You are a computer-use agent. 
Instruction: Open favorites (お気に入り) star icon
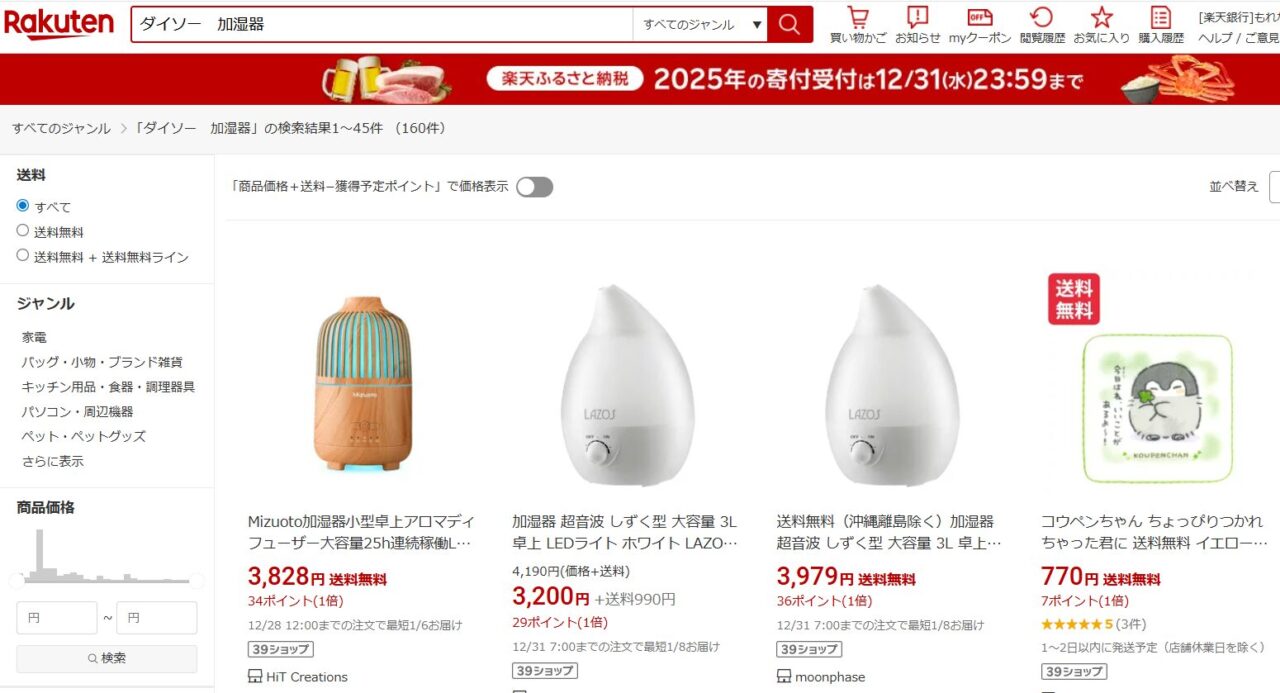[x=1101, y=24]
